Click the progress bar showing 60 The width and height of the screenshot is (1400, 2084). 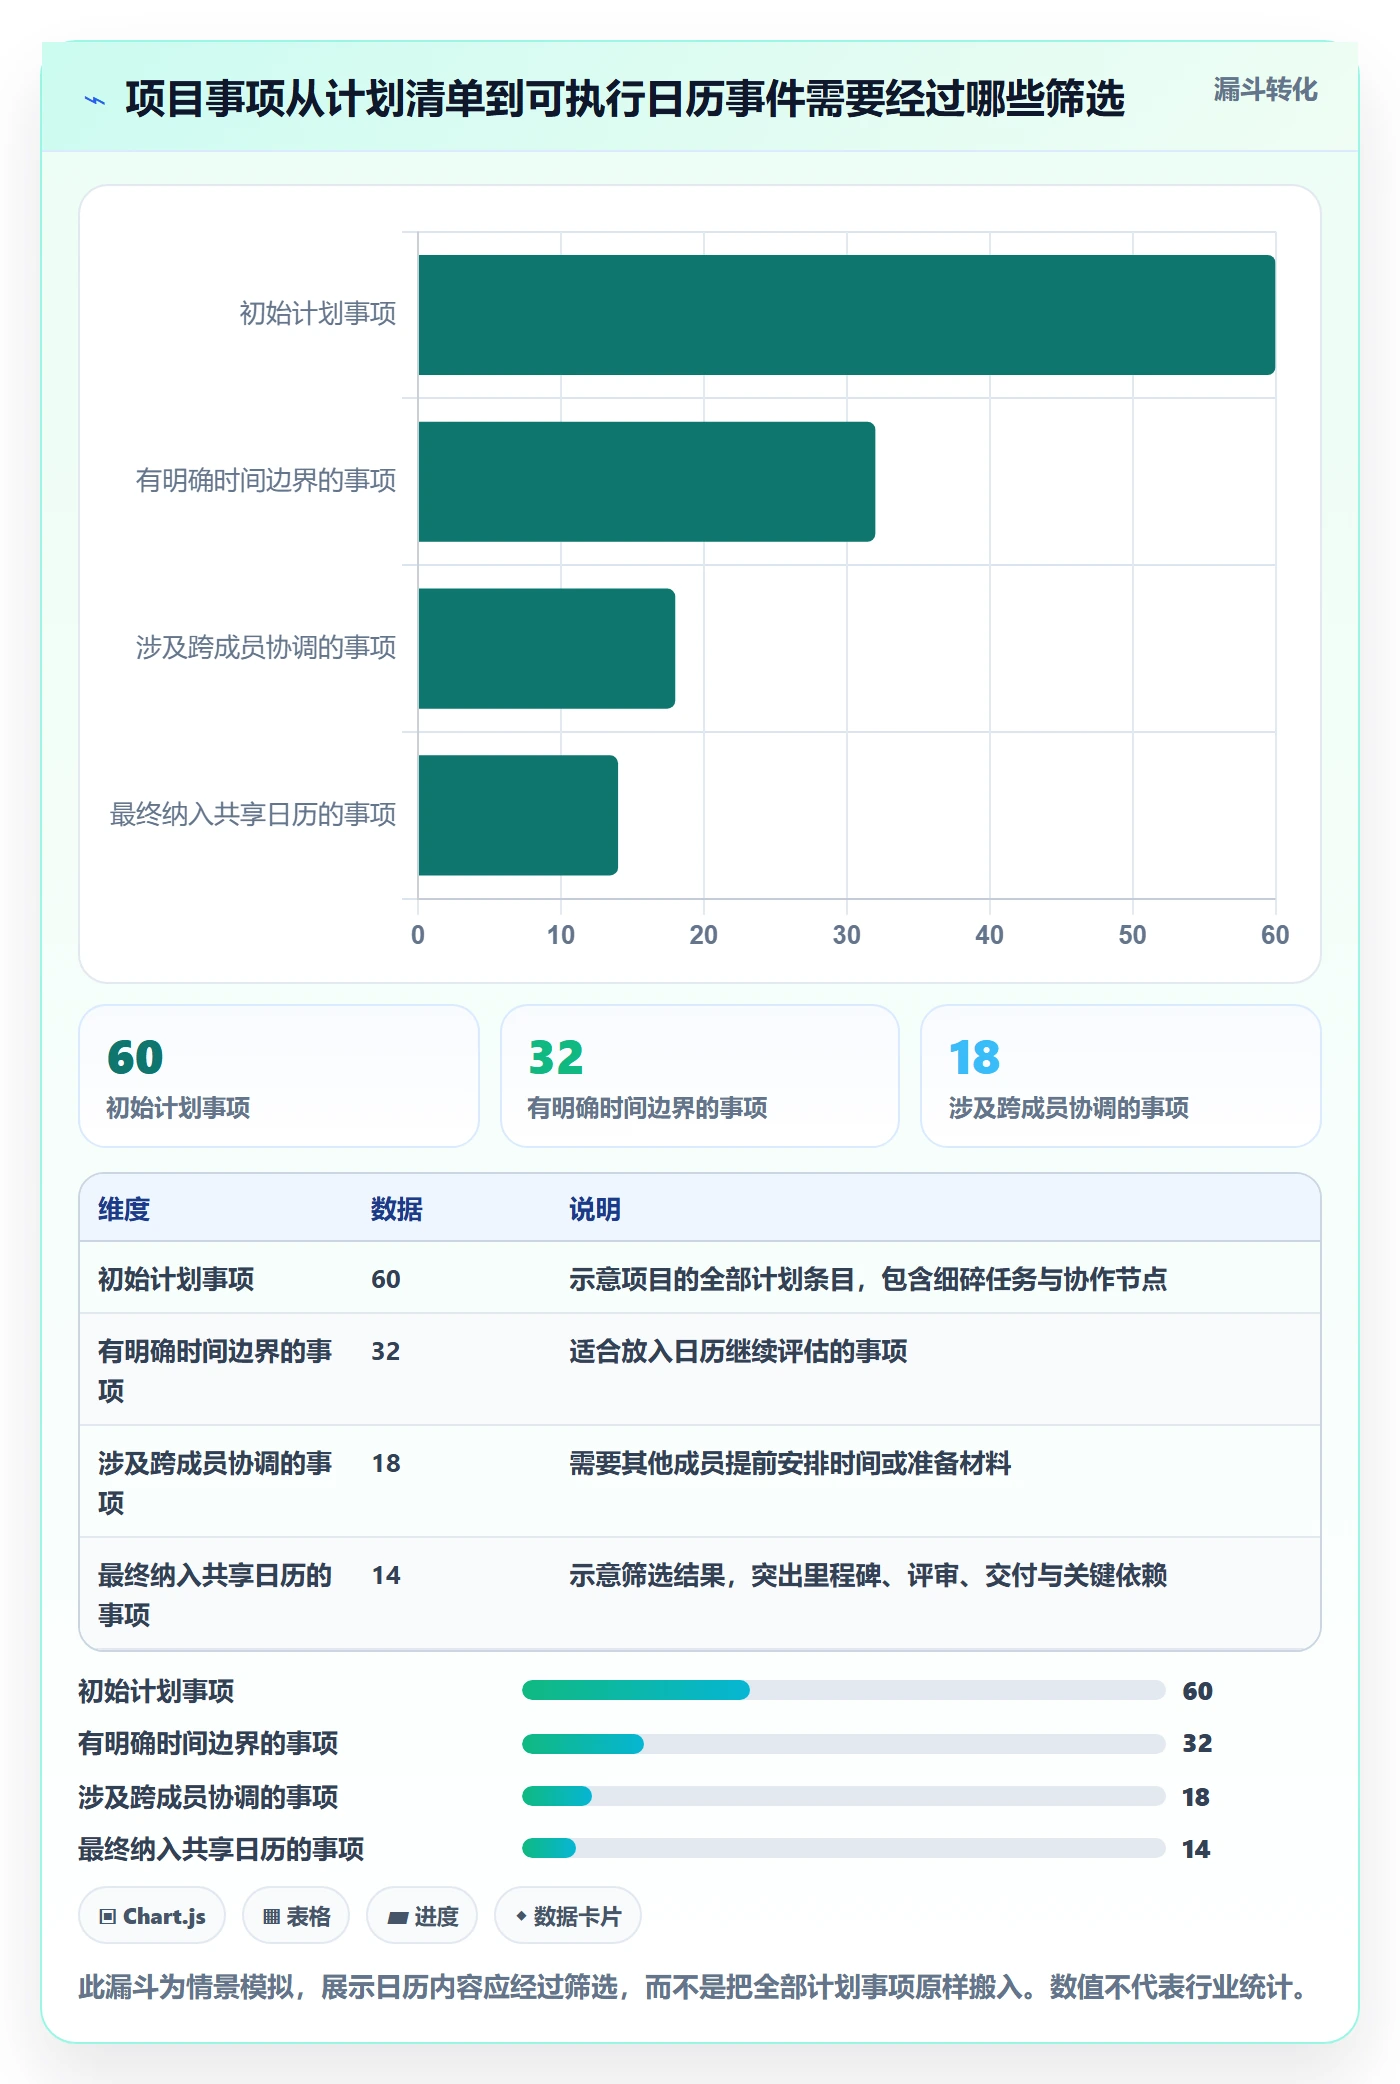click(x=844, y=1690)
